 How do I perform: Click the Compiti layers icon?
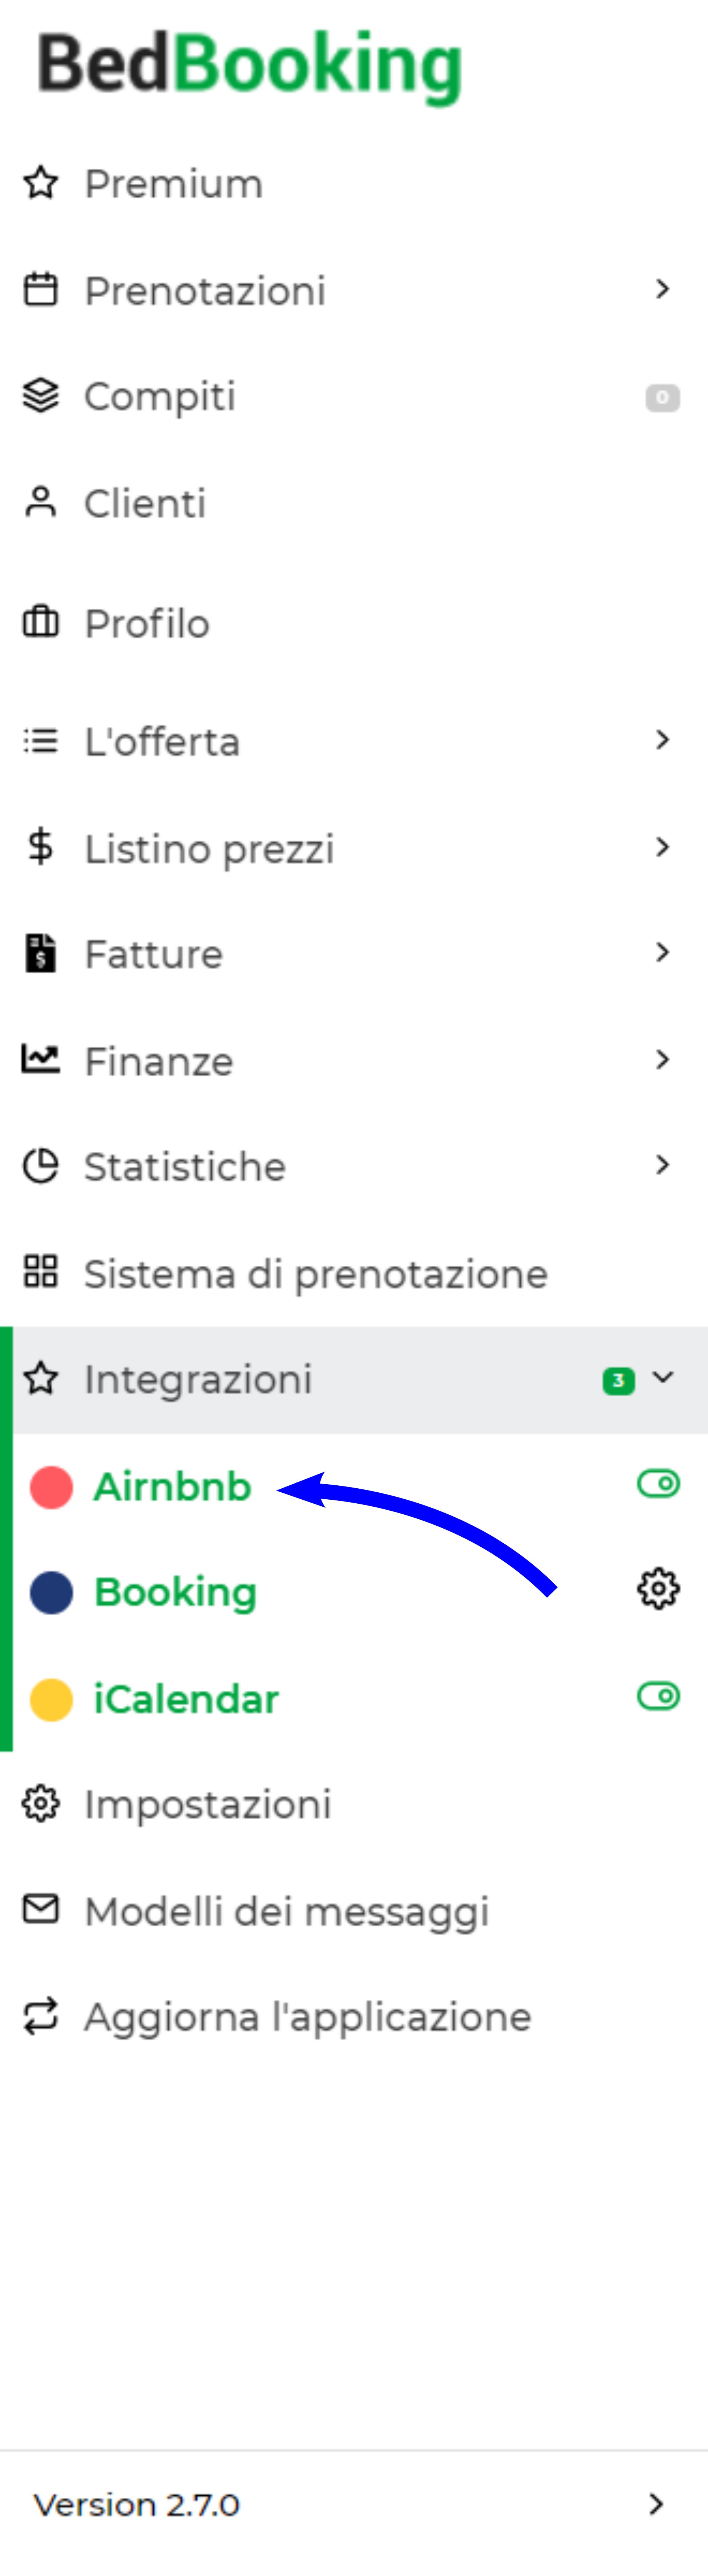coord(41,396)
